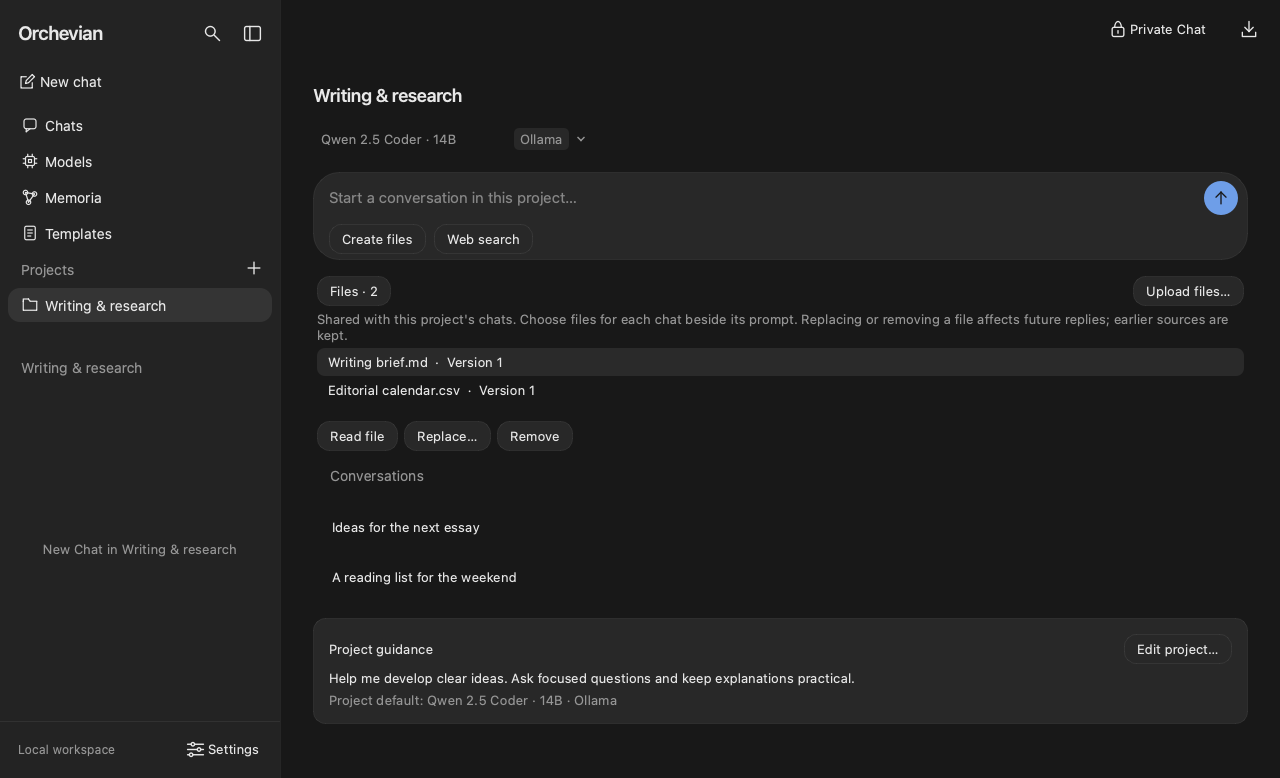Click Edit project… button
This screenshot has width=1280, height=778.
(1178, 649)
